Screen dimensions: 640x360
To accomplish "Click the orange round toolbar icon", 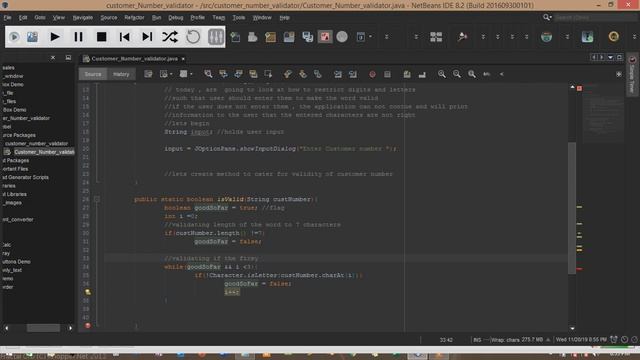I will 613,37.
